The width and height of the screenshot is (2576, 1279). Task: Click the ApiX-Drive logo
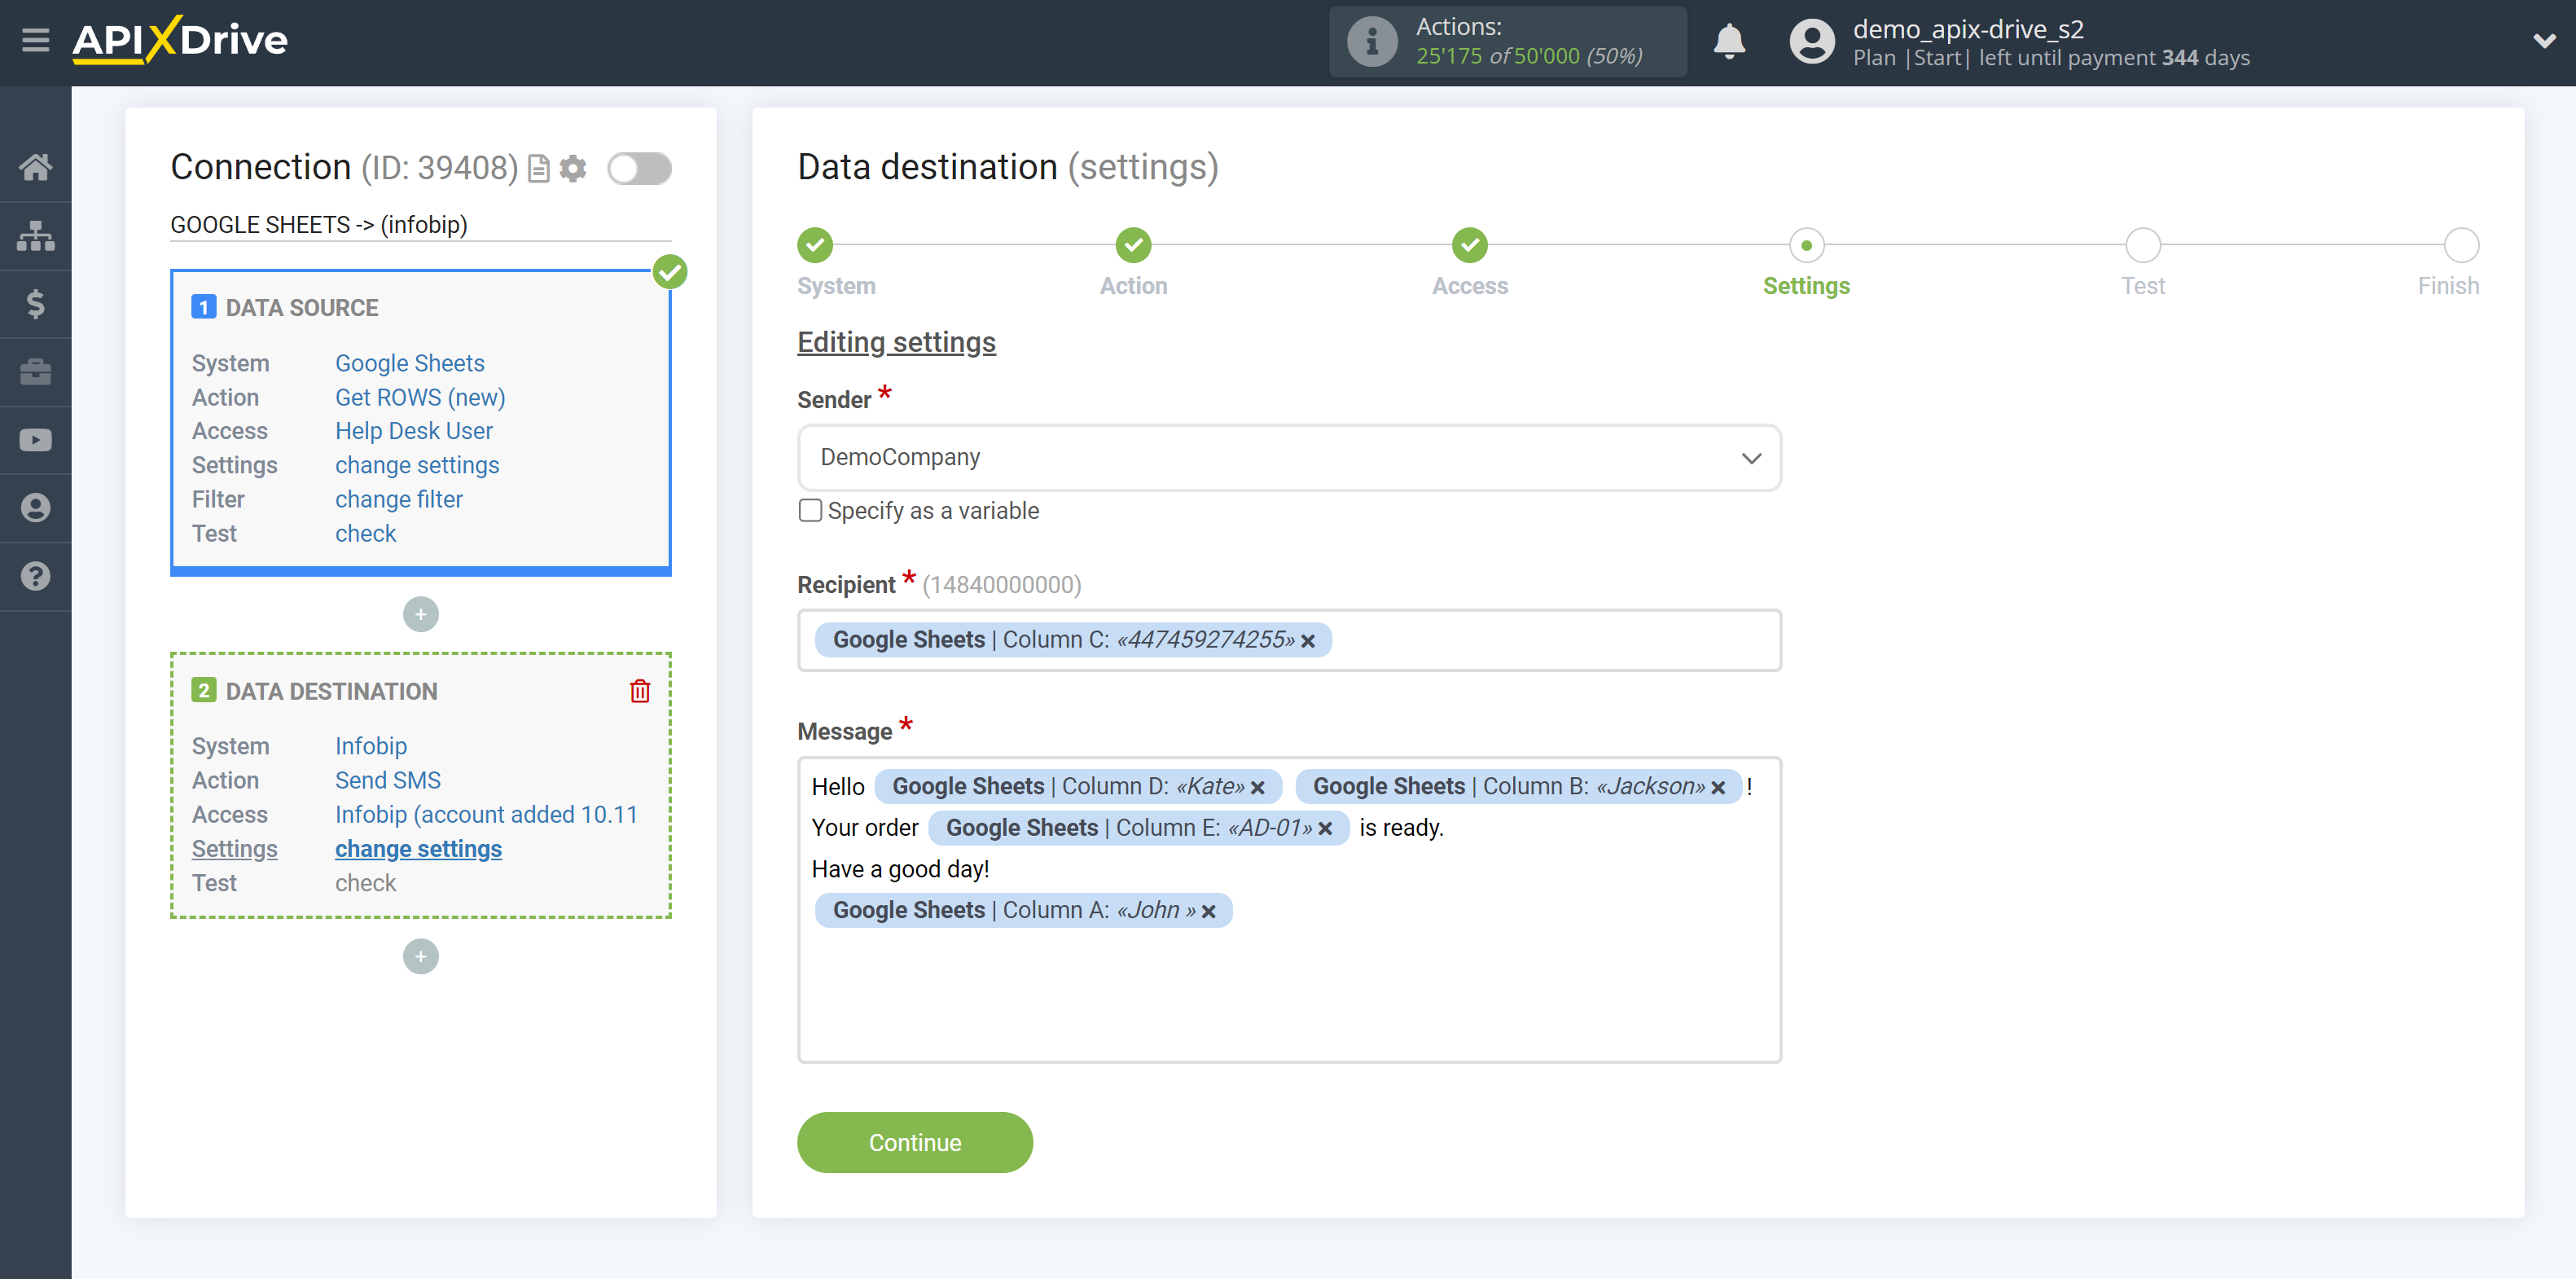[x=180, y=41]
